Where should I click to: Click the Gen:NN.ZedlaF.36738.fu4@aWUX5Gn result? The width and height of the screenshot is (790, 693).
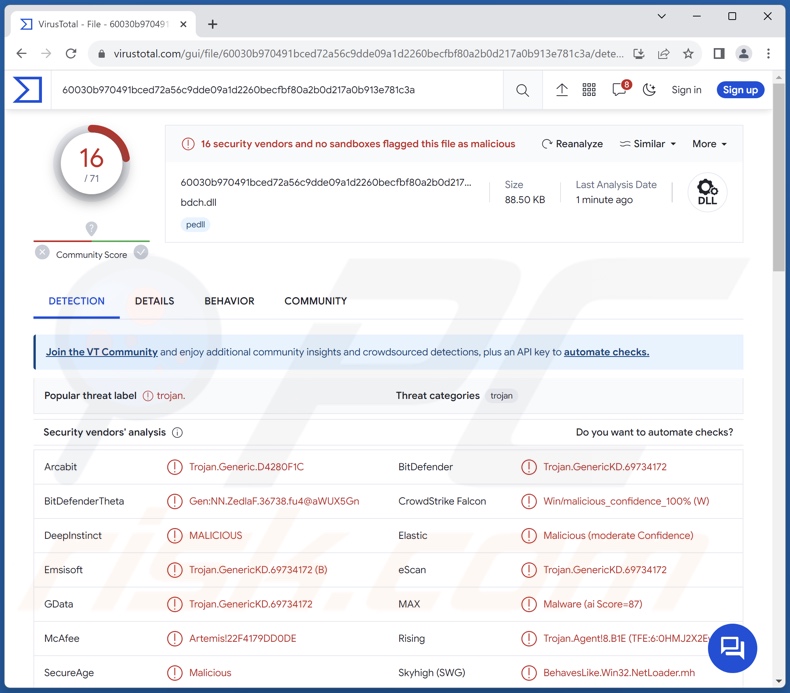[x=274, y=501]
